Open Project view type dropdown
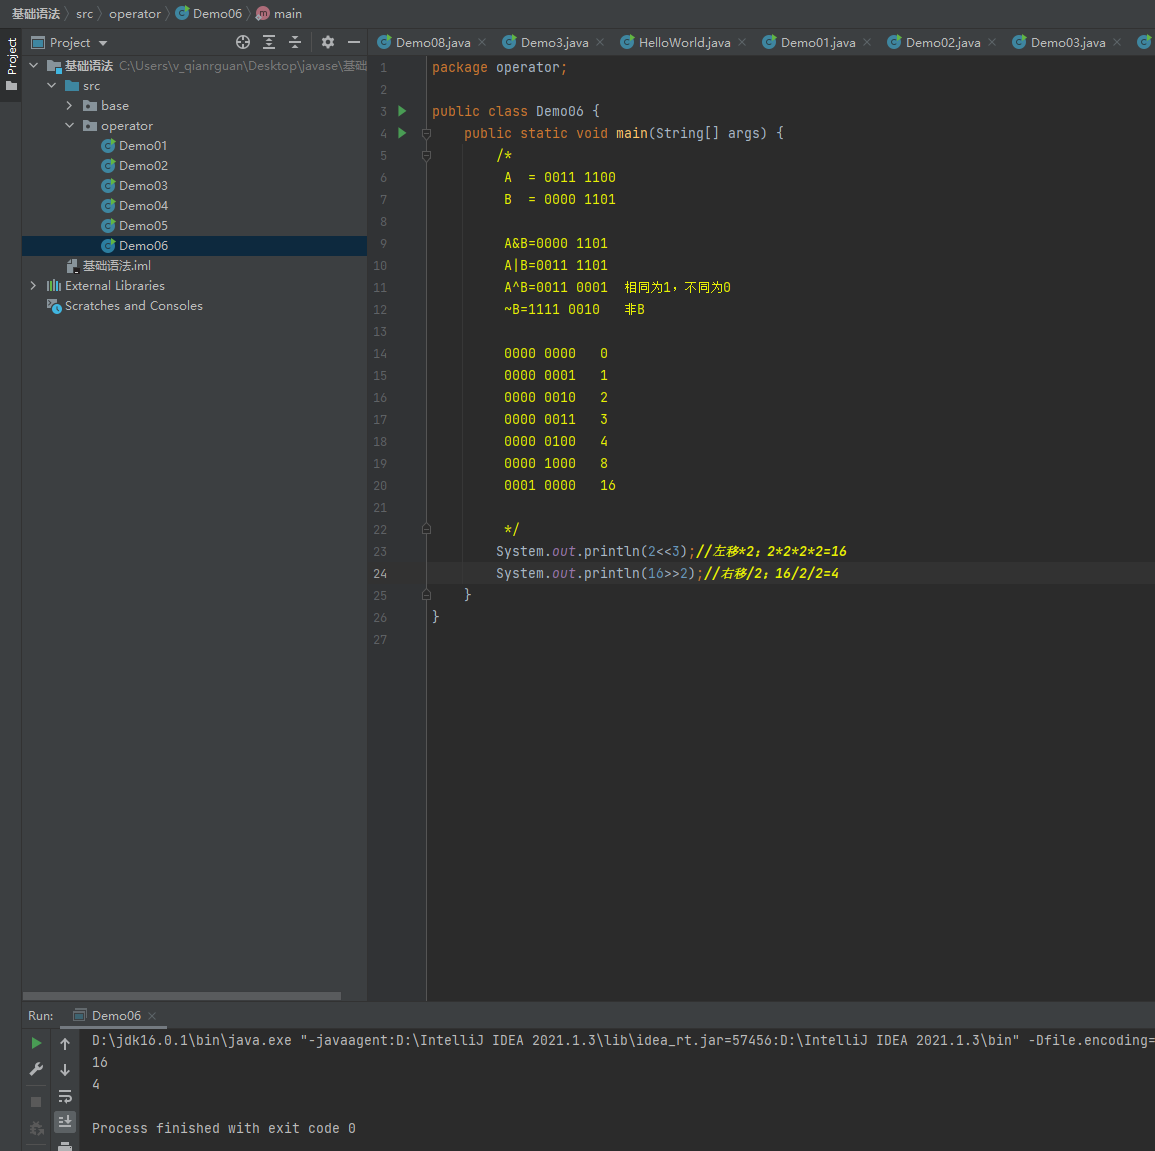Image resolution: width=1155 pixels, height=1151 pixels. pos(103,43)
